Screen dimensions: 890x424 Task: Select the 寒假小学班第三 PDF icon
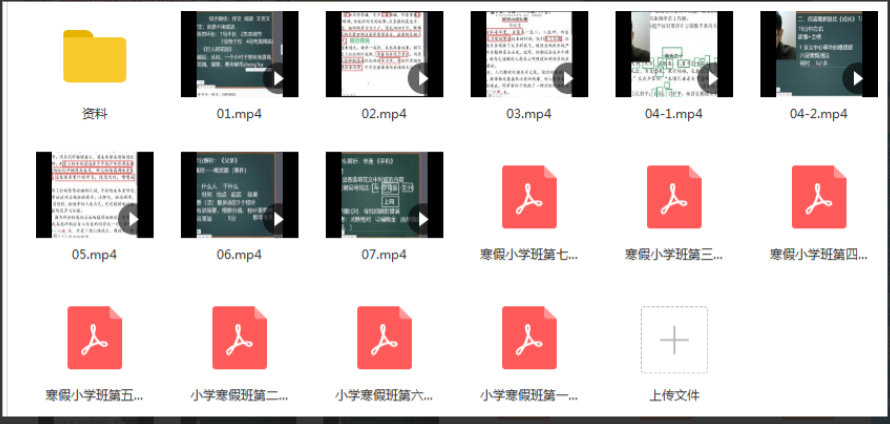674,197
